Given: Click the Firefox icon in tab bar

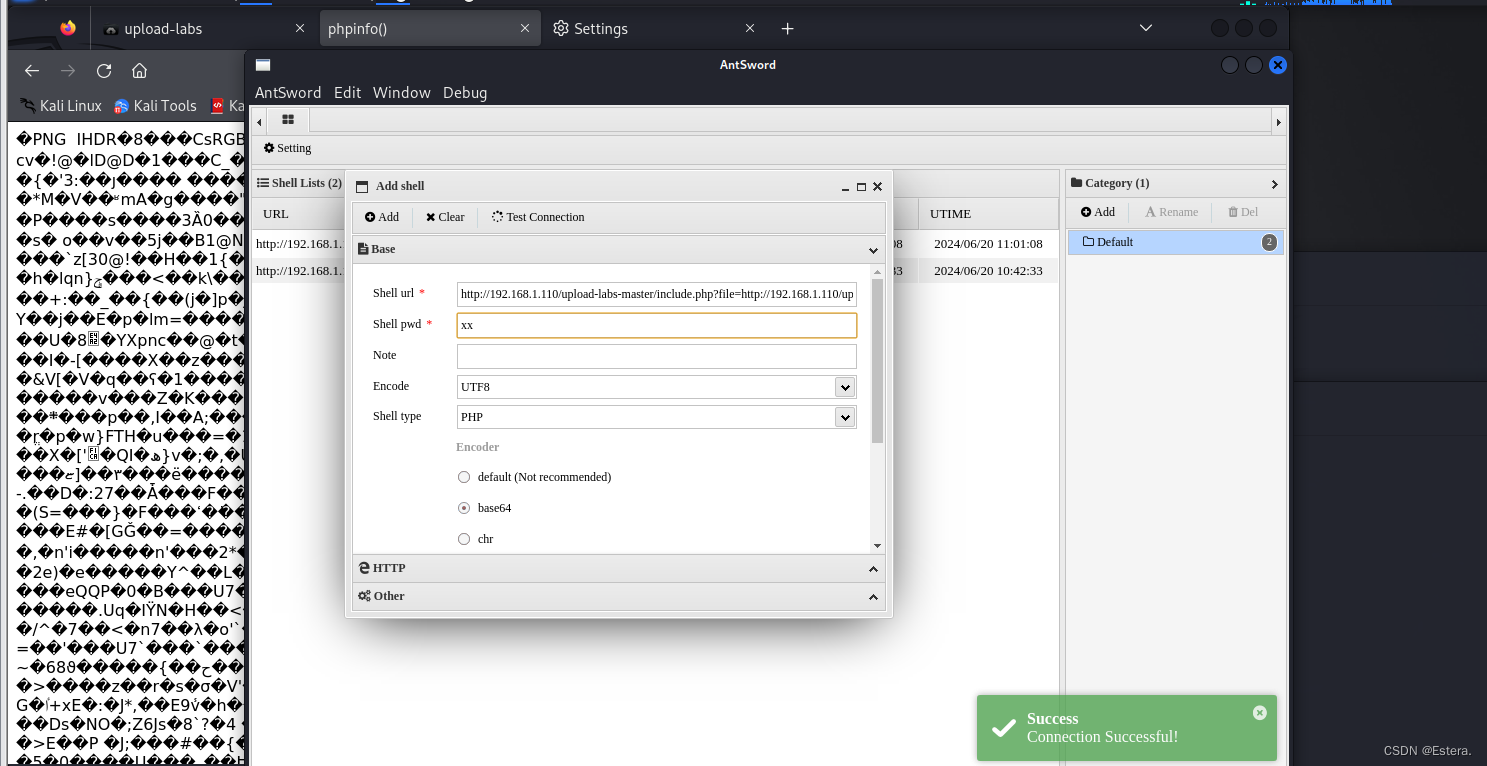Looking at the screenshot, I should tap(67, 28).
